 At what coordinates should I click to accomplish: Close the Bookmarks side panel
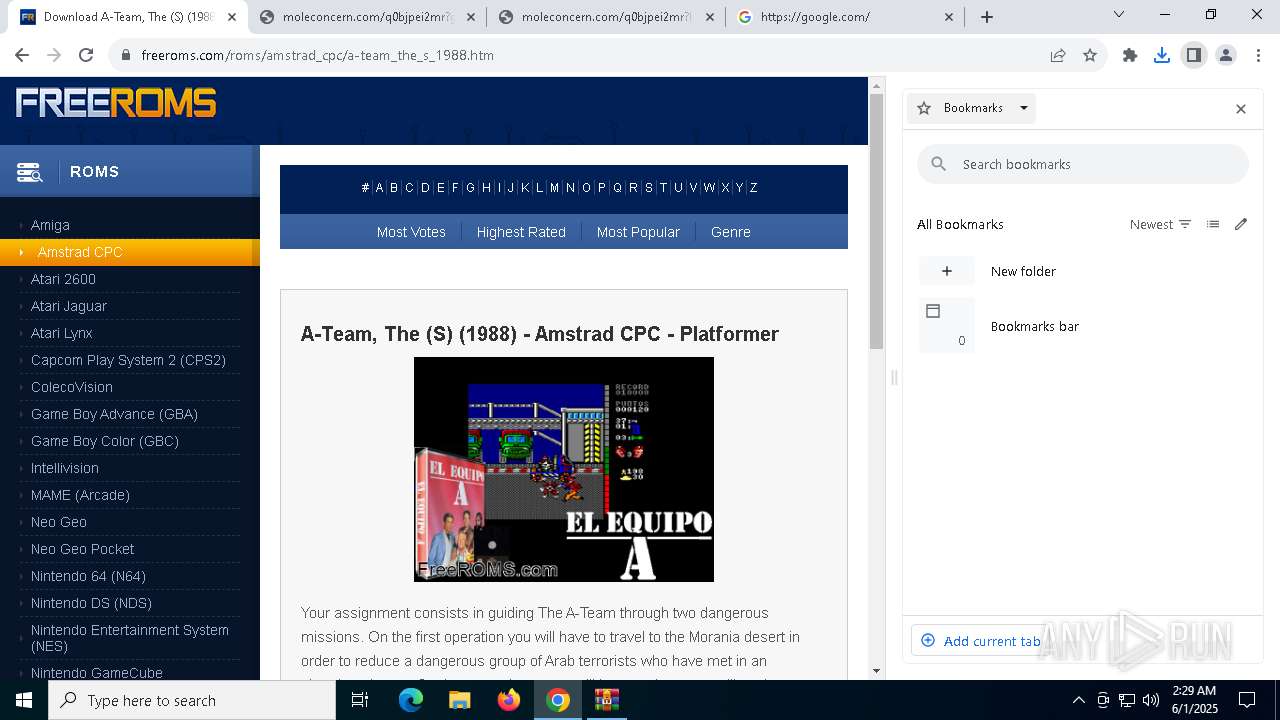pos(1241,108)
